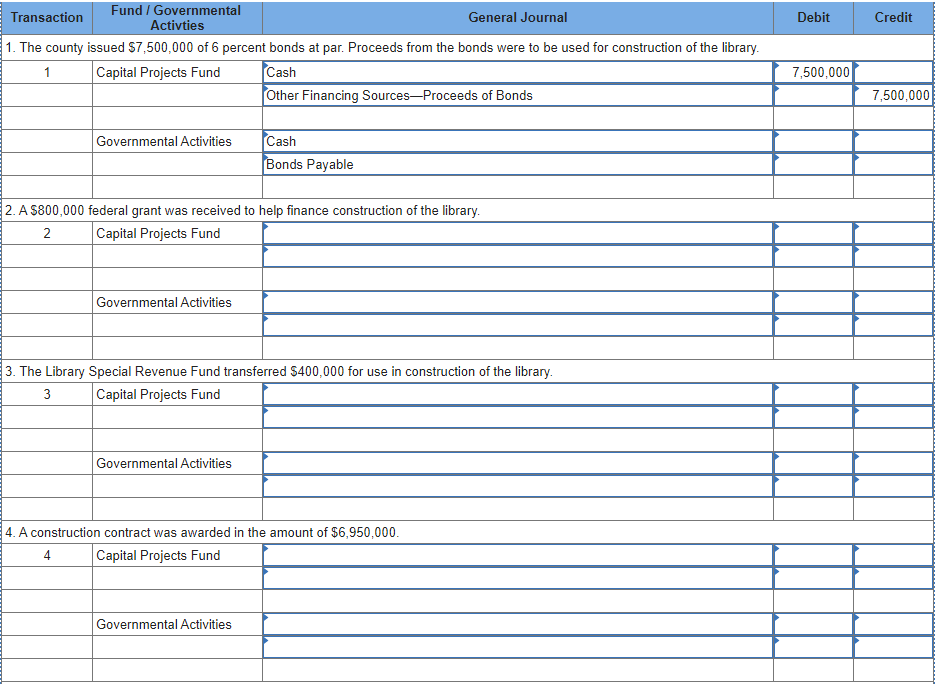The height and width of the screenshot is (684, 935).
Task: Click the $800,000 federal grant description
Action: pos(242,211)
